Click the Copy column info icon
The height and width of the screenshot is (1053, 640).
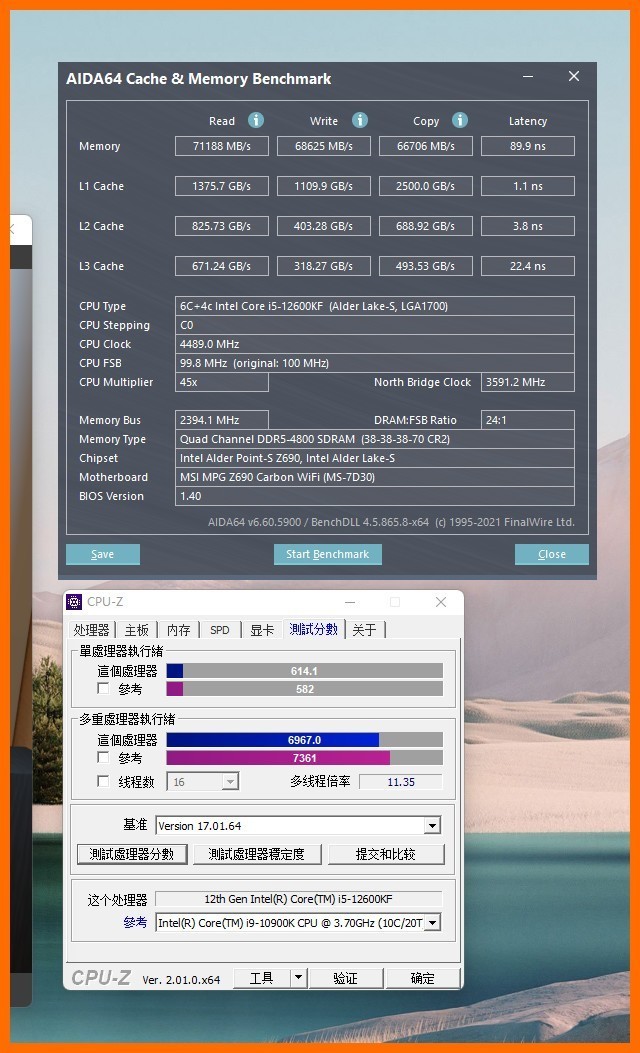tap(459, 120)
